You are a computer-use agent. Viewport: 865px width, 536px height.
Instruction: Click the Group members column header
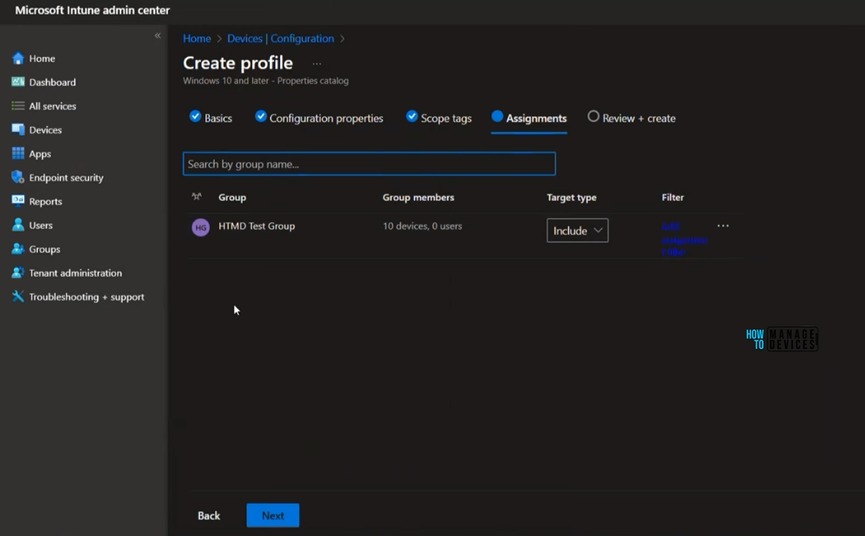(x=418, y=197)
